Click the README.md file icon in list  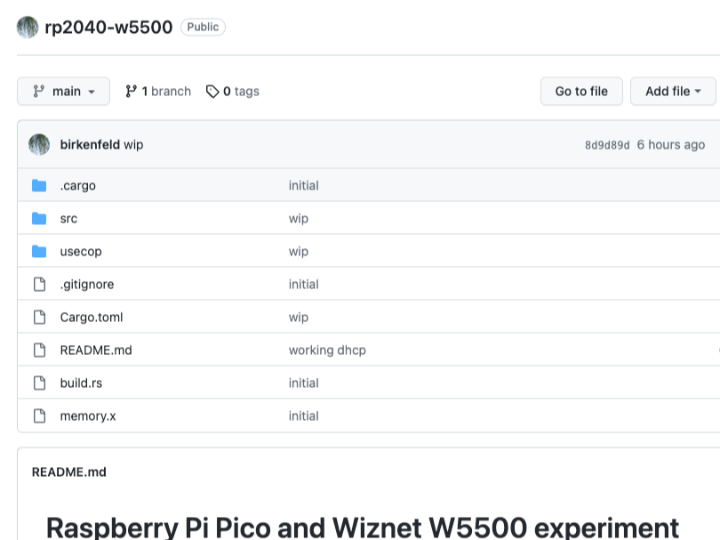point(39,350)
